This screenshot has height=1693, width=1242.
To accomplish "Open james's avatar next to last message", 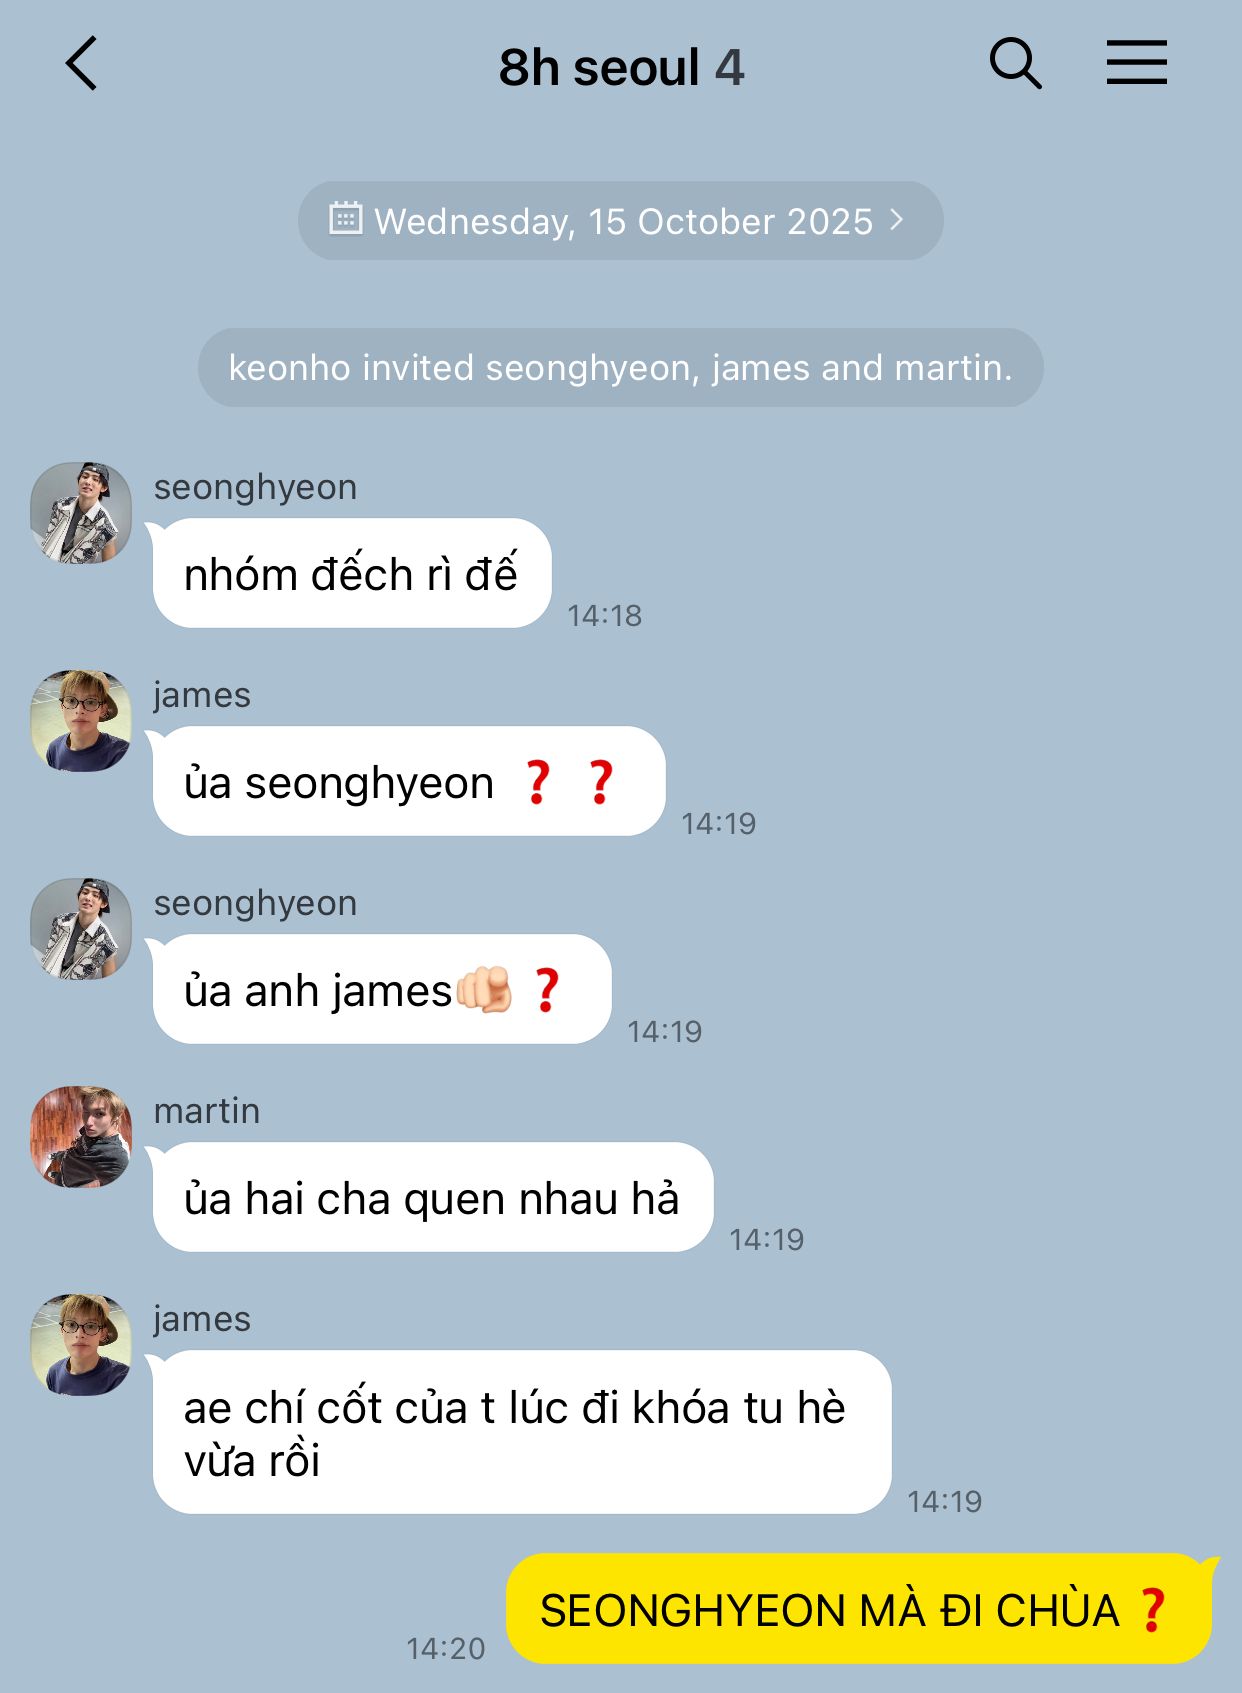I will coord(81,1345).
